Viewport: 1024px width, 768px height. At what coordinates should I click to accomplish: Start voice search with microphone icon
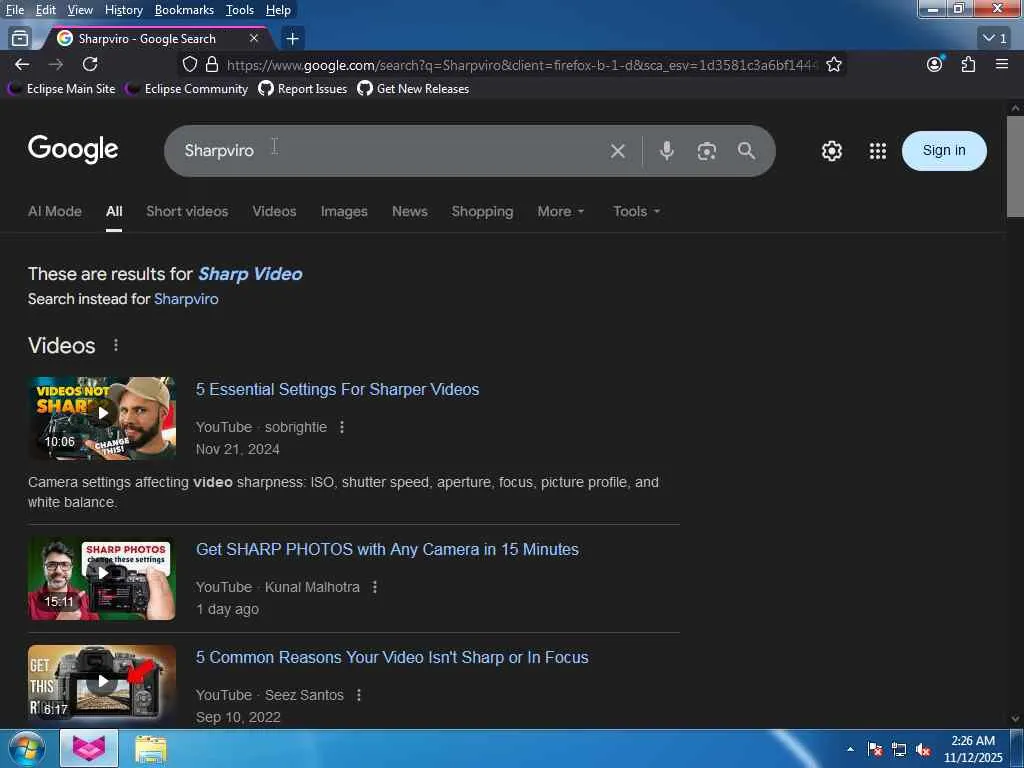pyautogui.click(x=666, y=151)
